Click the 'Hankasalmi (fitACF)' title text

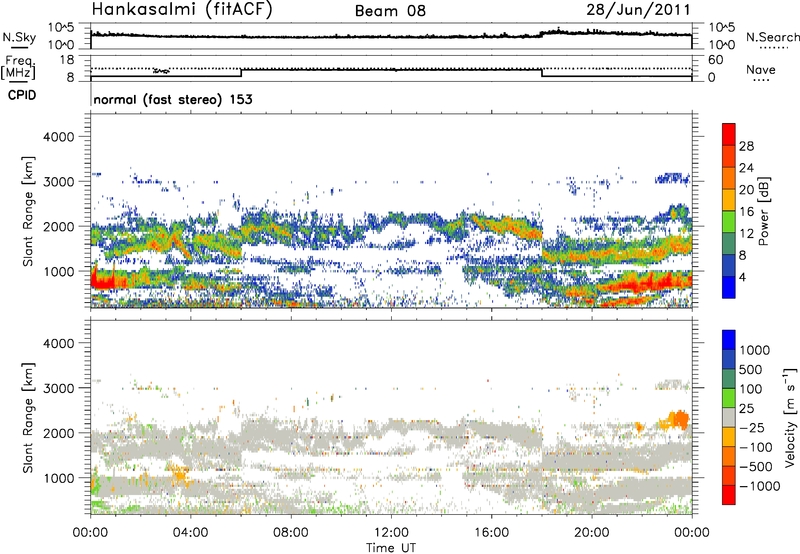[182, 9]
